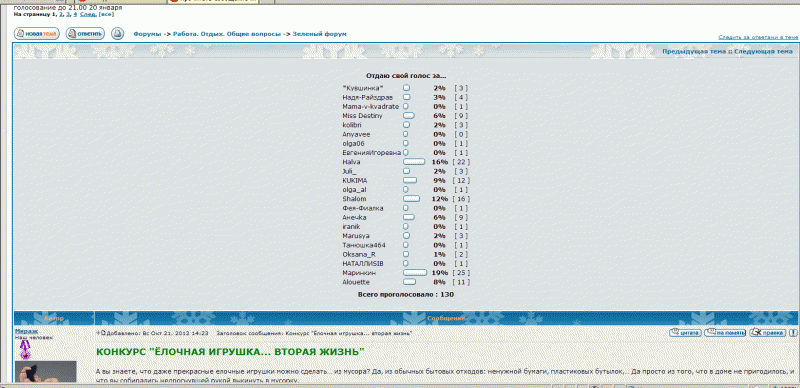Screen dimensions: 800x388
Task: Show all pages via '[все]' link
Action: click(106, 14)
